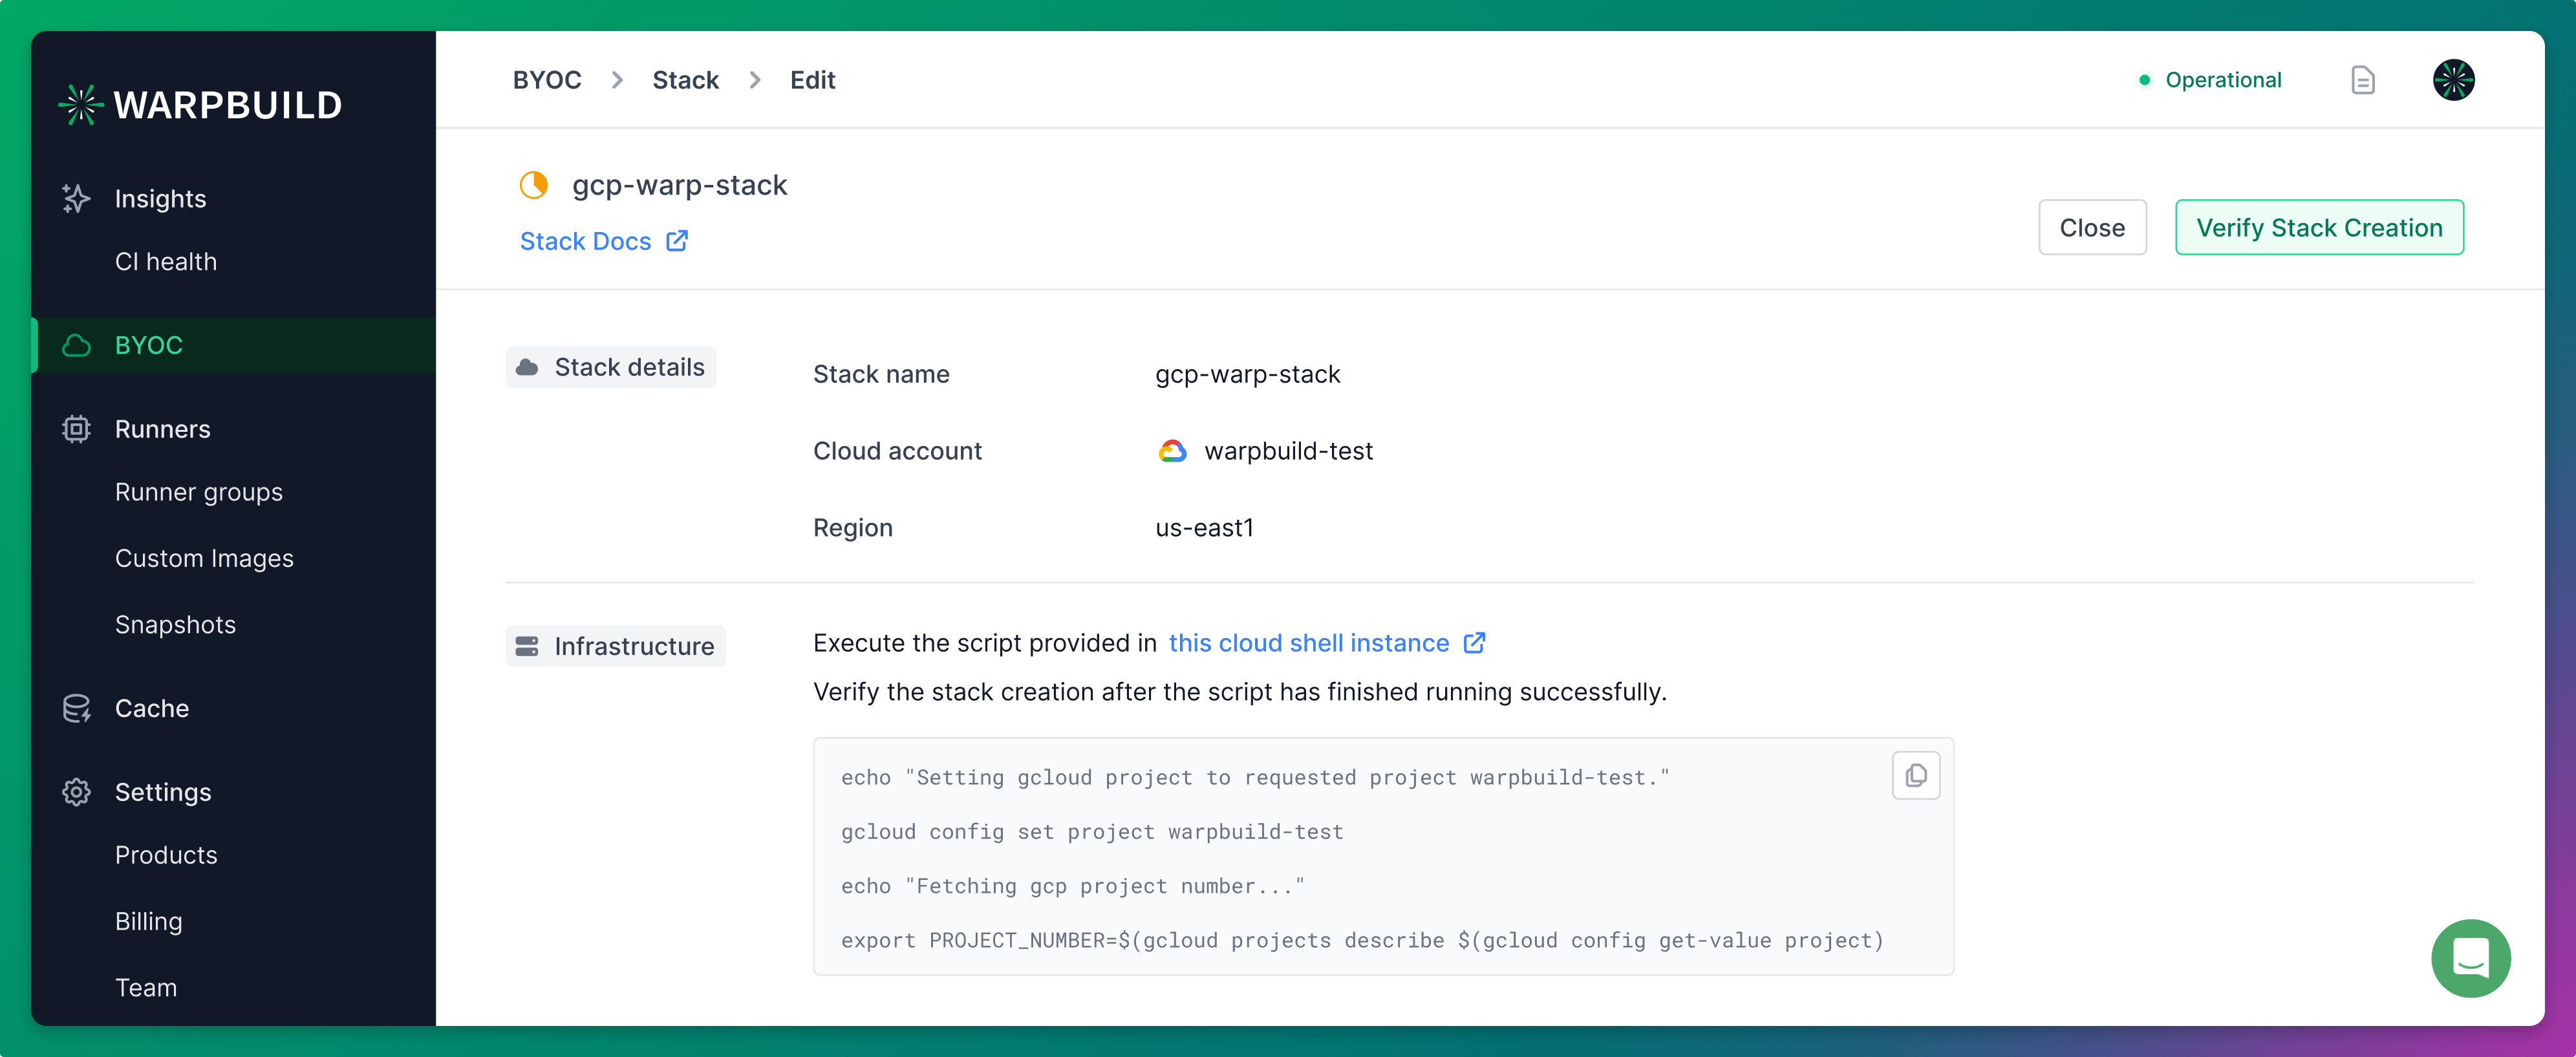Click the document/notes icon top right
Viewport: 2576px width, 1057px height.
(x=2363, y=79)
